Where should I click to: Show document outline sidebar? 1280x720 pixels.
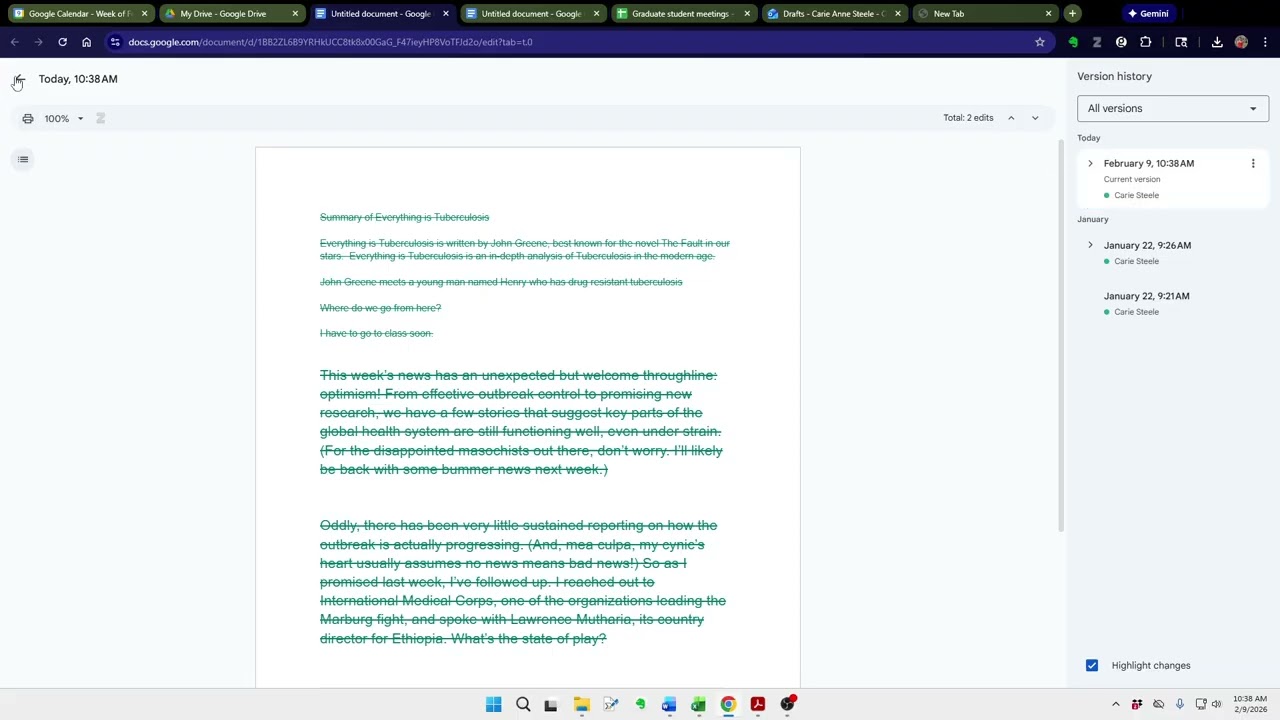pyautogui.click(x=23, y=159)
